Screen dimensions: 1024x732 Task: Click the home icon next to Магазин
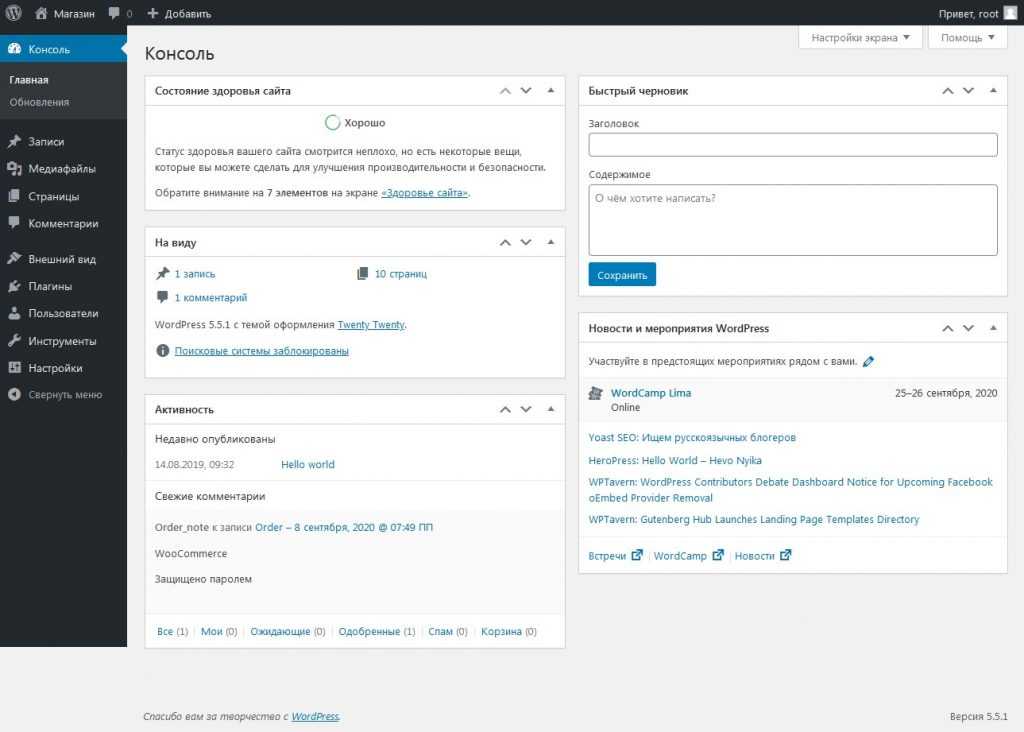click(x=41, y=14)
